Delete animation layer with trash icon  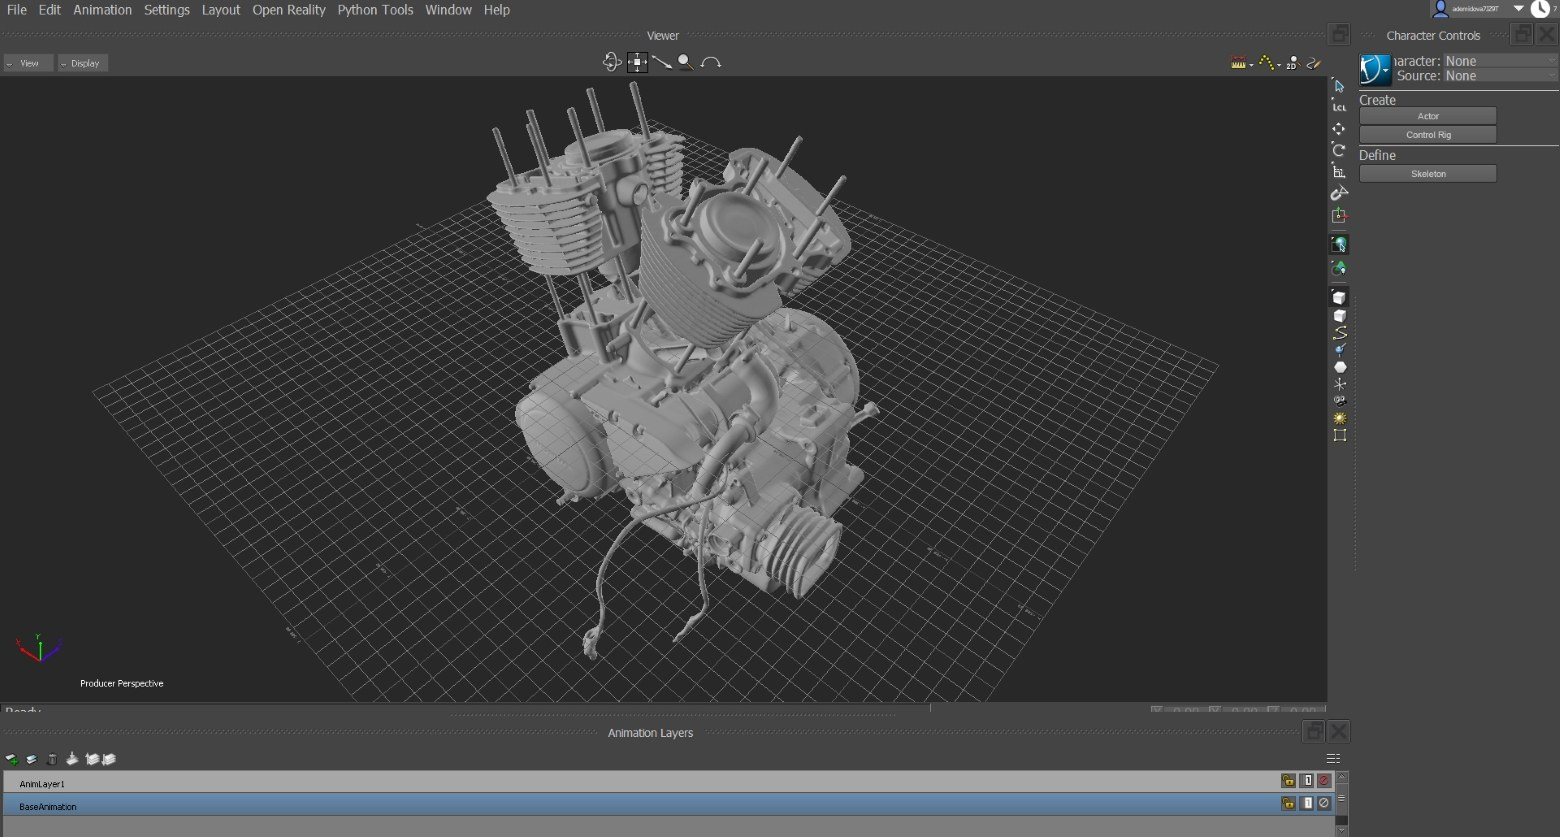tap(52, 759)
